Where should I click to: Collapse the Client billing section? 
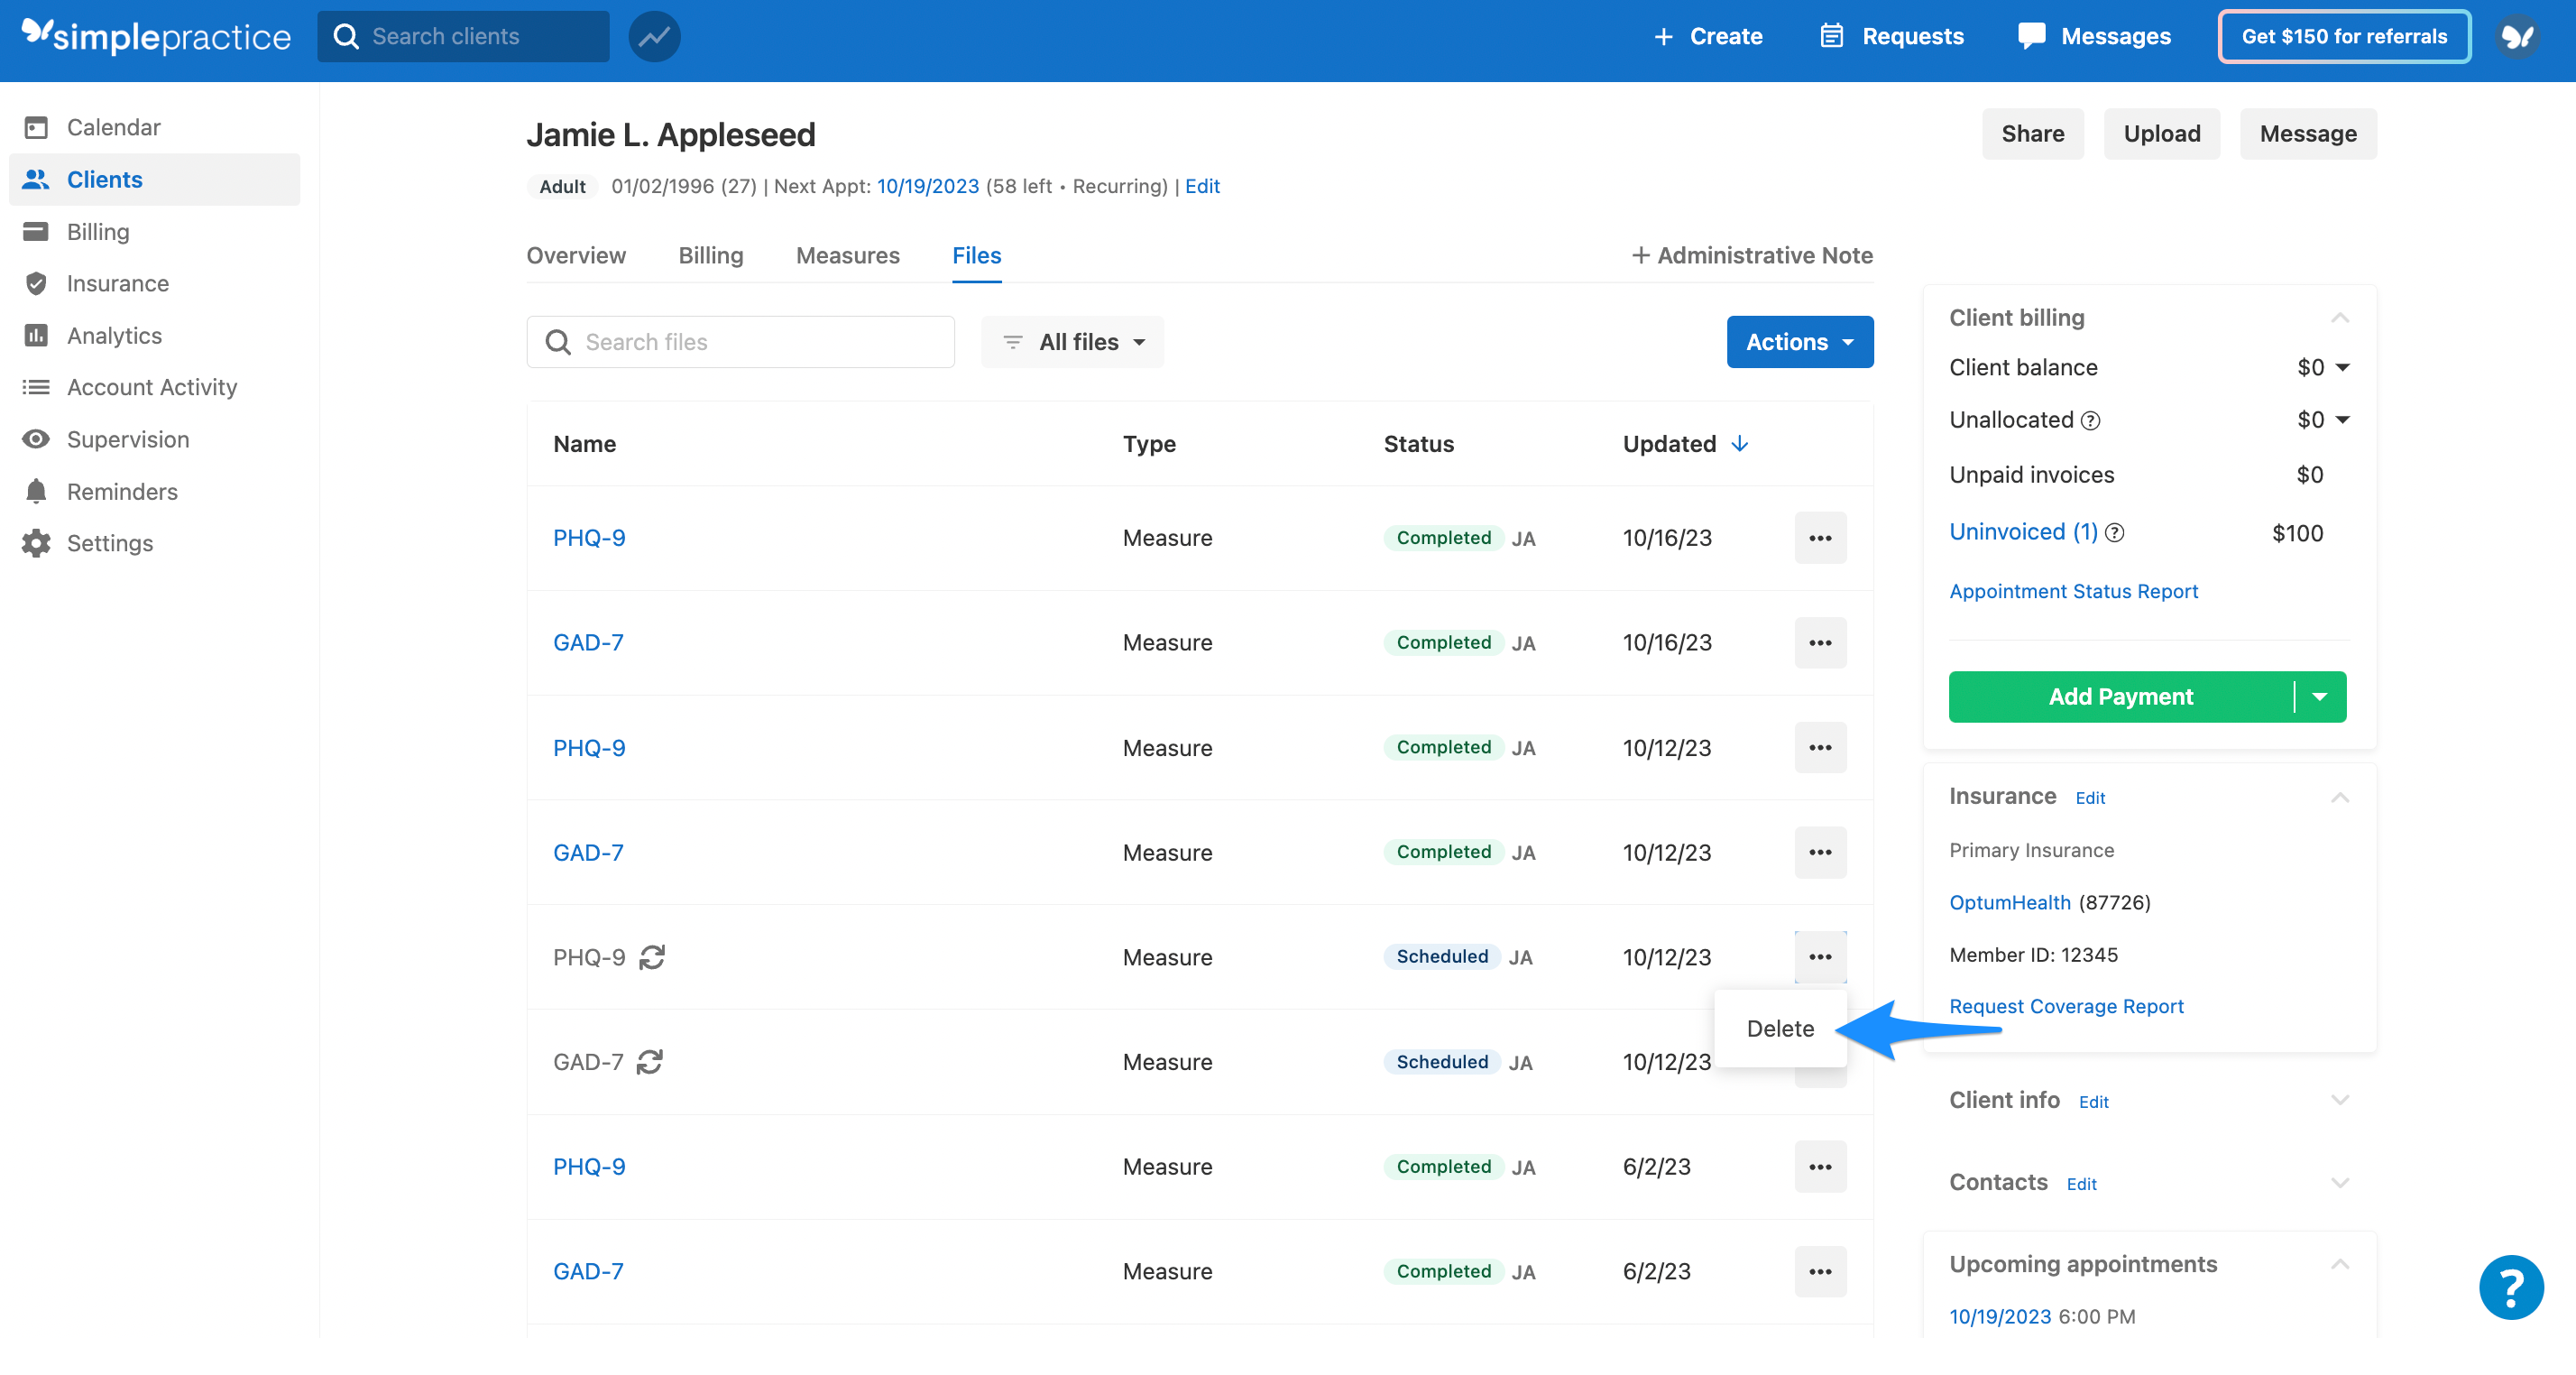point(2339,318)
